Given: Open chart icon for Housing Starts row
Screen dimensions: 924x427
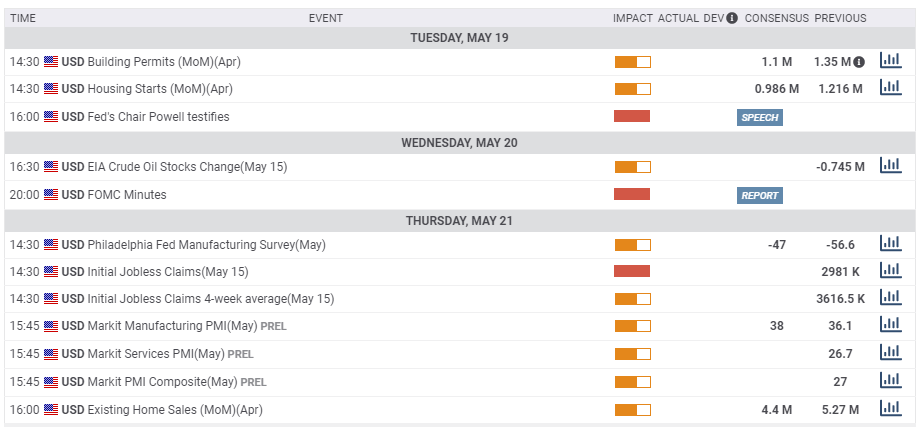Looking at the screenshot, I should tap(890, 87).
